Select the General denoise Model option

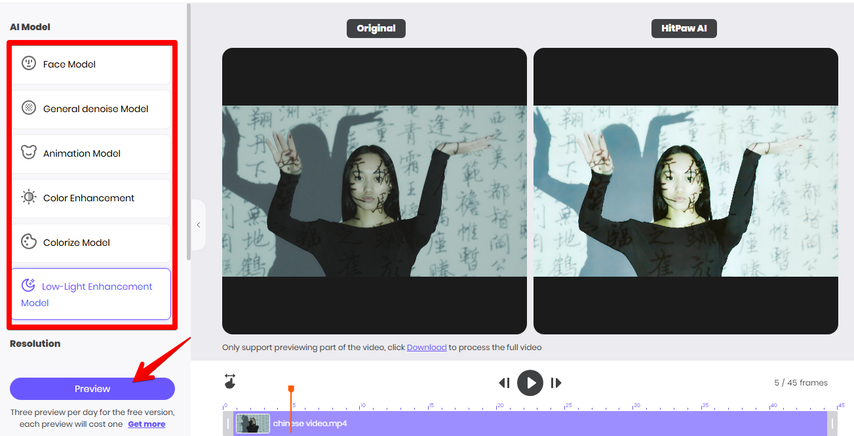click(x=91, y=108)
